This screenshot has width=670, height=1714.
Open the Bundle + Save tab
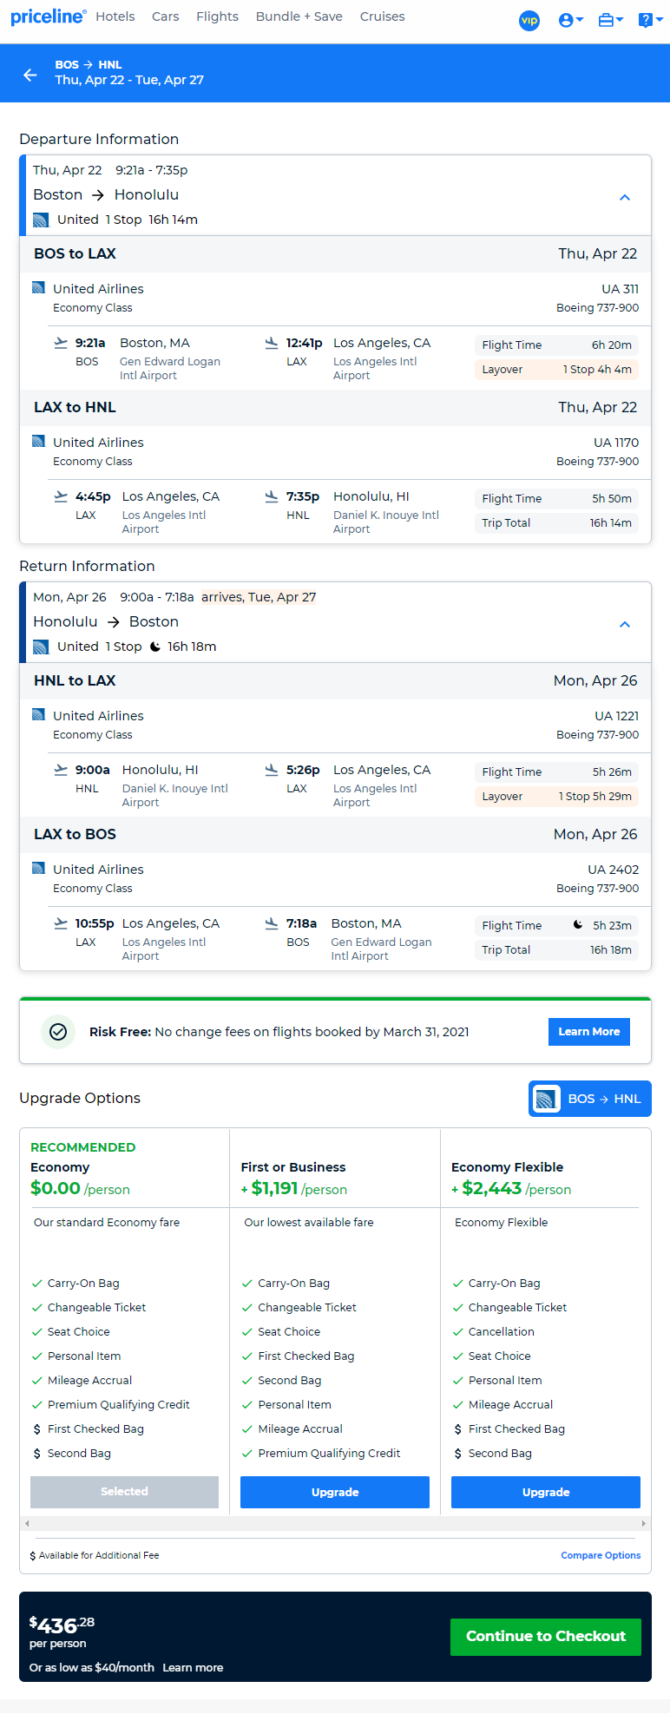(298, 17)
